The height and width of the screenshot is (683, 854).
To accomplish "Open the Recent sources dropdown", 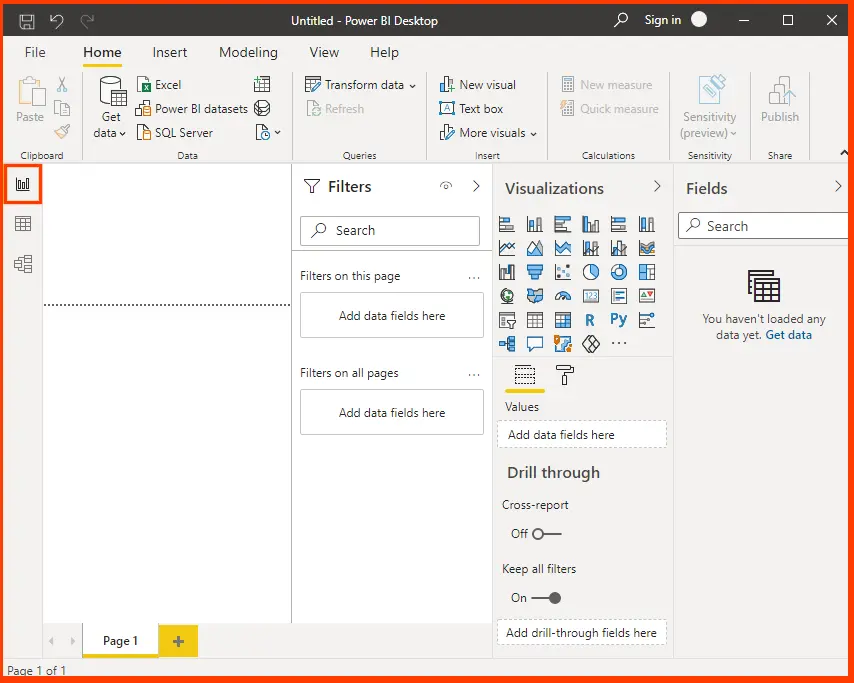I will pos(268,132).
